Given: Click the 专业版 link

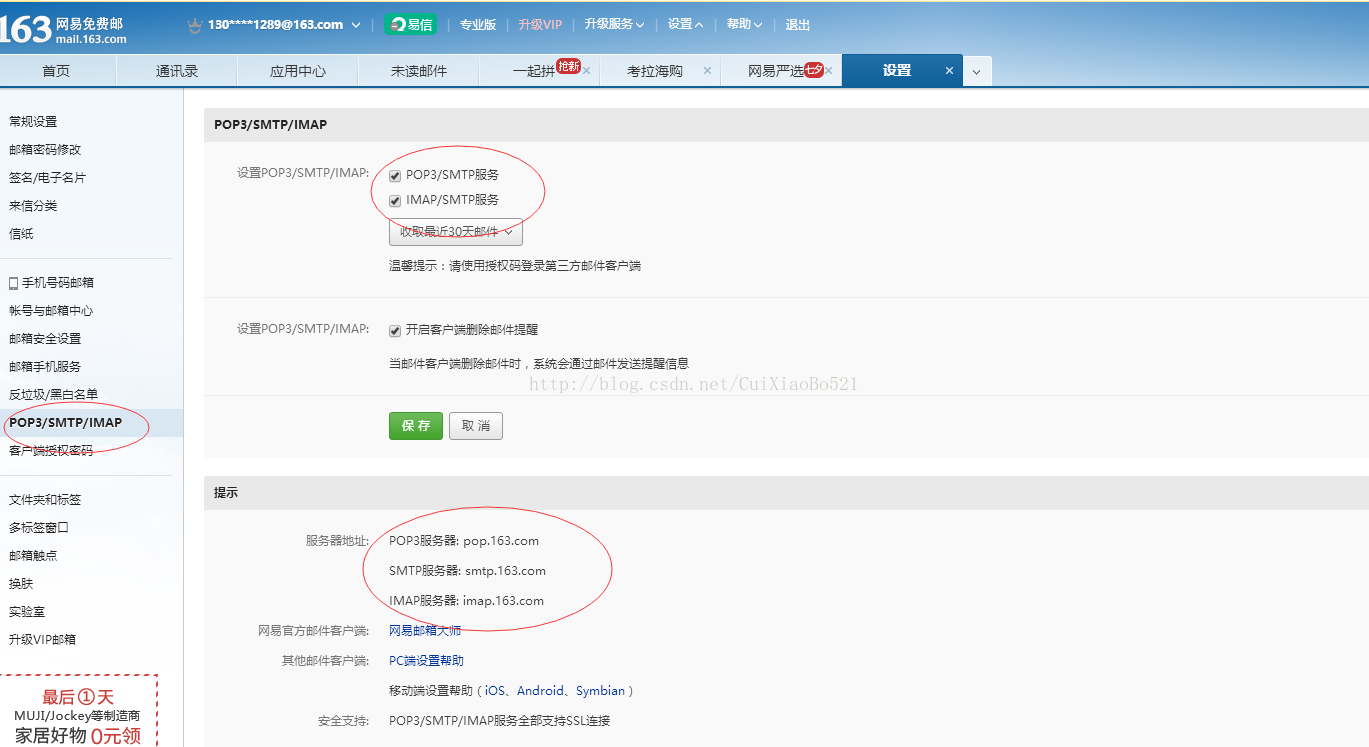Looking at the screenshot, I should click(478, 25).
